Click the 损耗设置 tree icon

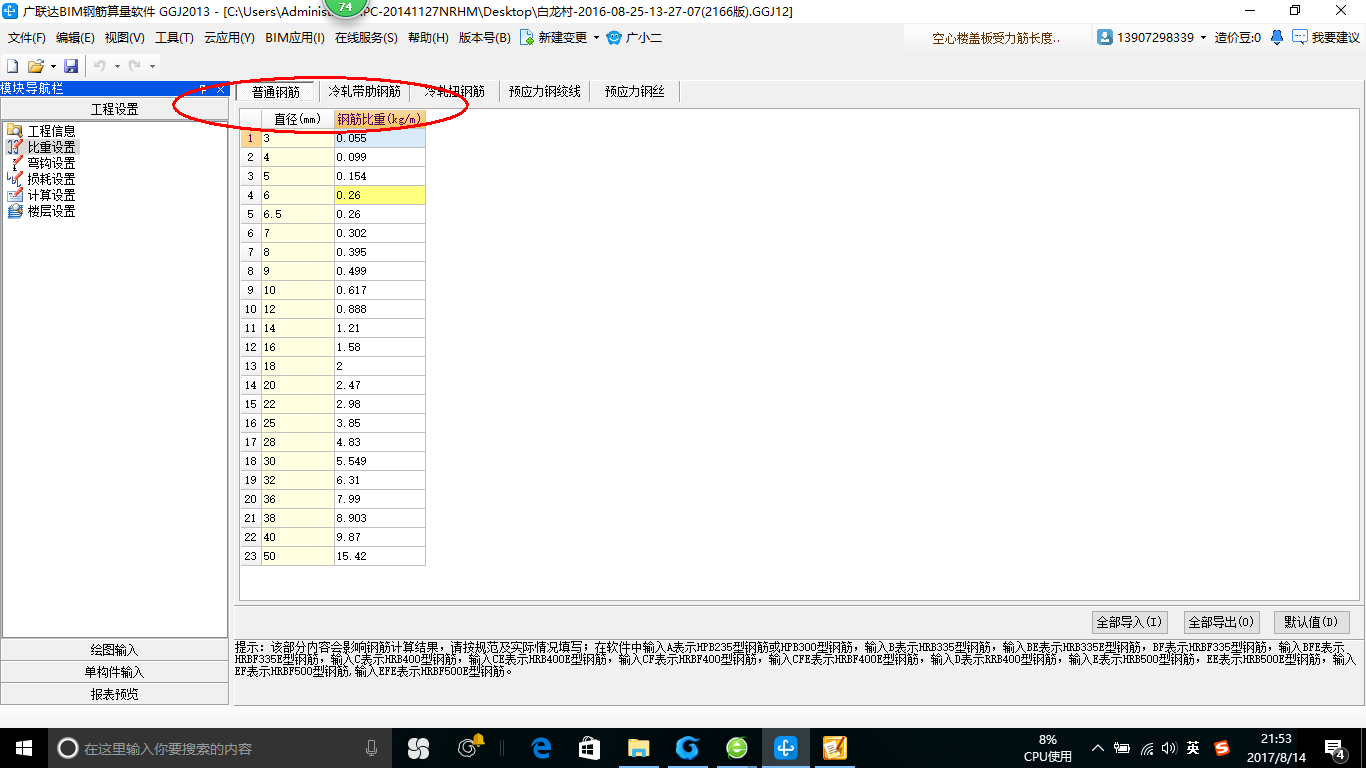14,179
